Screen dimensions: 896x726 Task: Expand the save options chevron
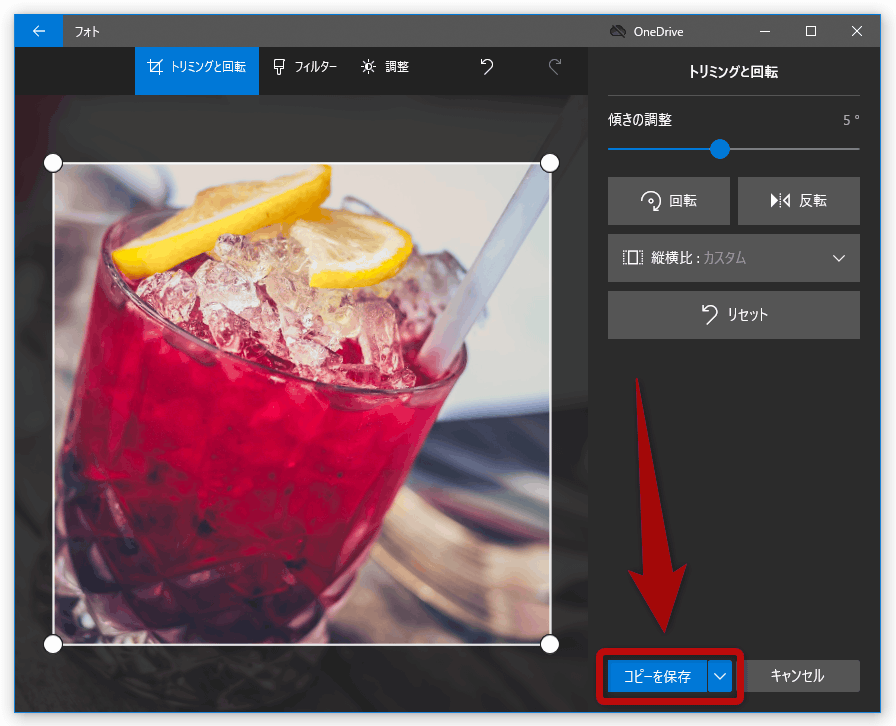720,676
